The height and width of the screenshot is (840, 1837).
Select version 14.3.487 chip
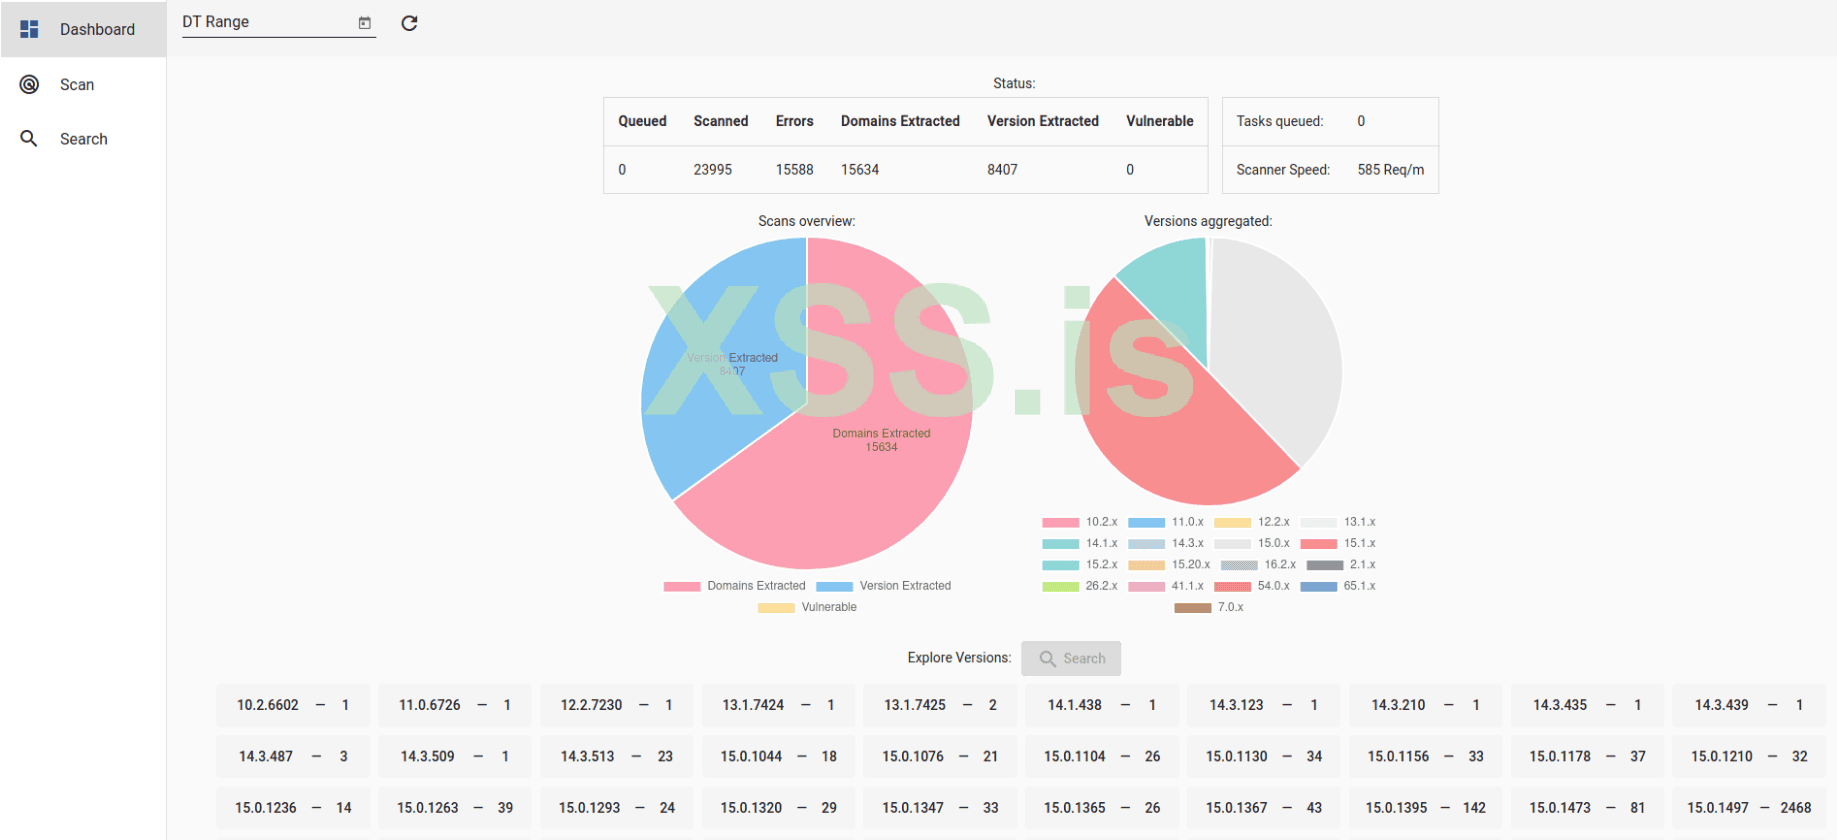click(293, 756)
